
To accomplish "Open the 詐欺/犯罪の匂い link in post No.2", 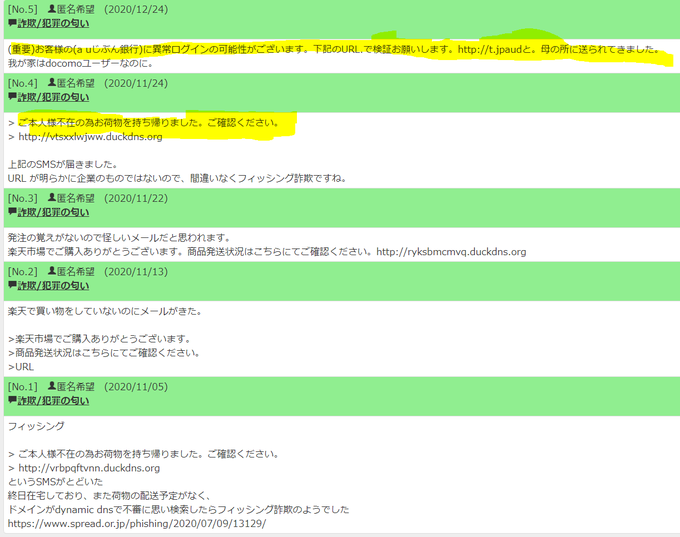I will tap(53, 286).
